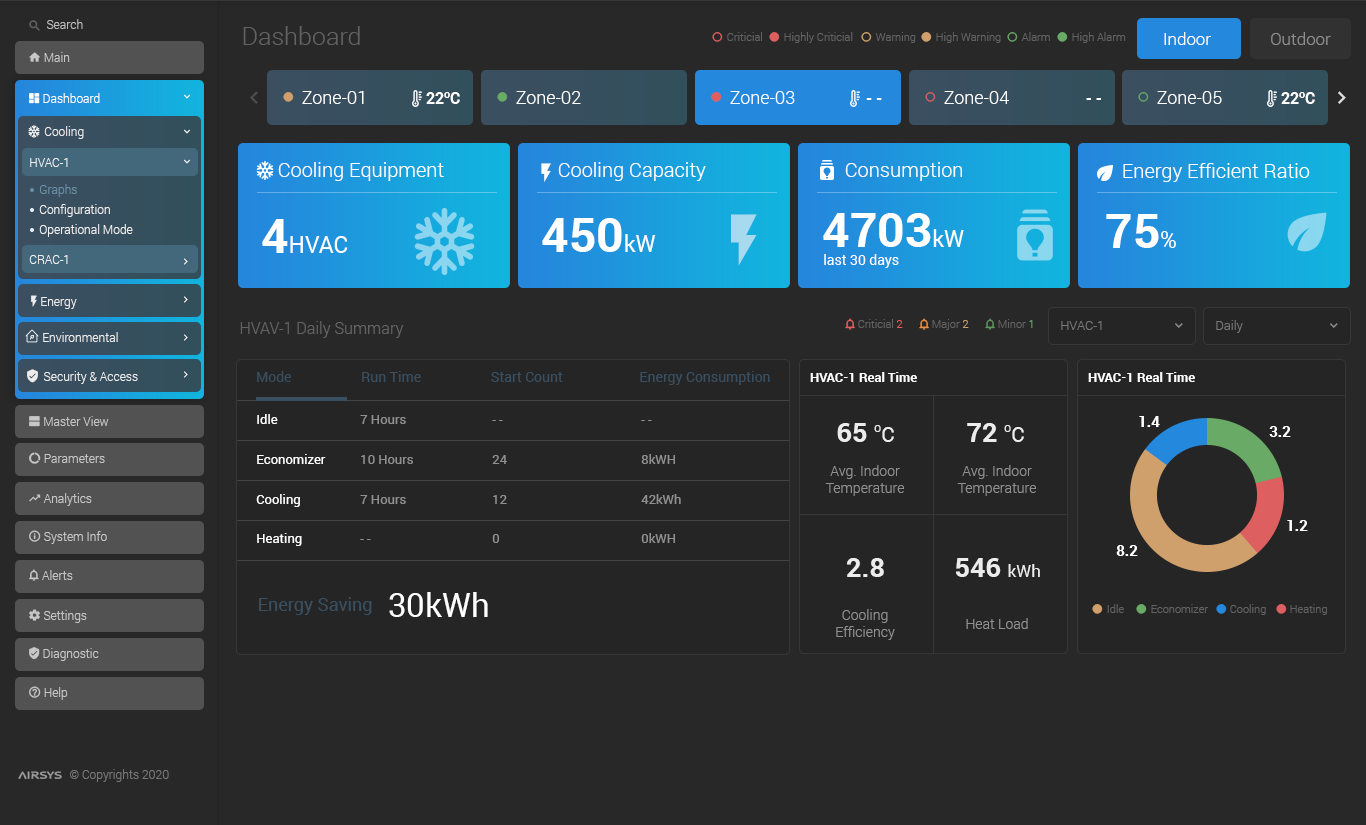Switch to Outdoor view
The height and width of the screenshot is (825, 1366).
pos(1299,39)
